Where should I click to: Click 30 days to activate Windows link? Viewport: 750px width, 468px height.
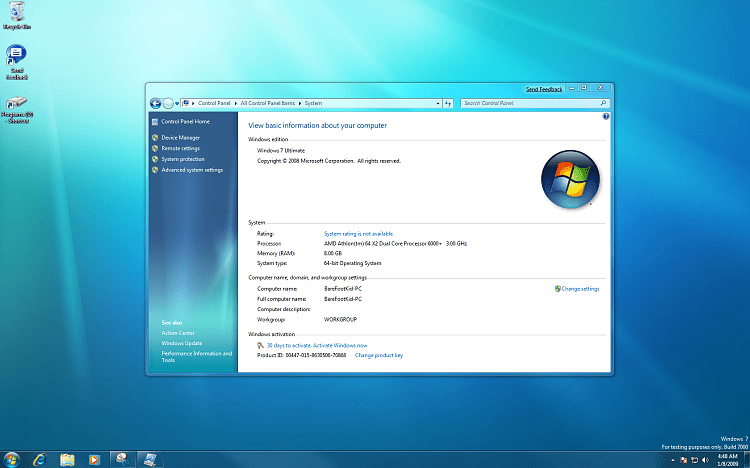click(317, 345)
